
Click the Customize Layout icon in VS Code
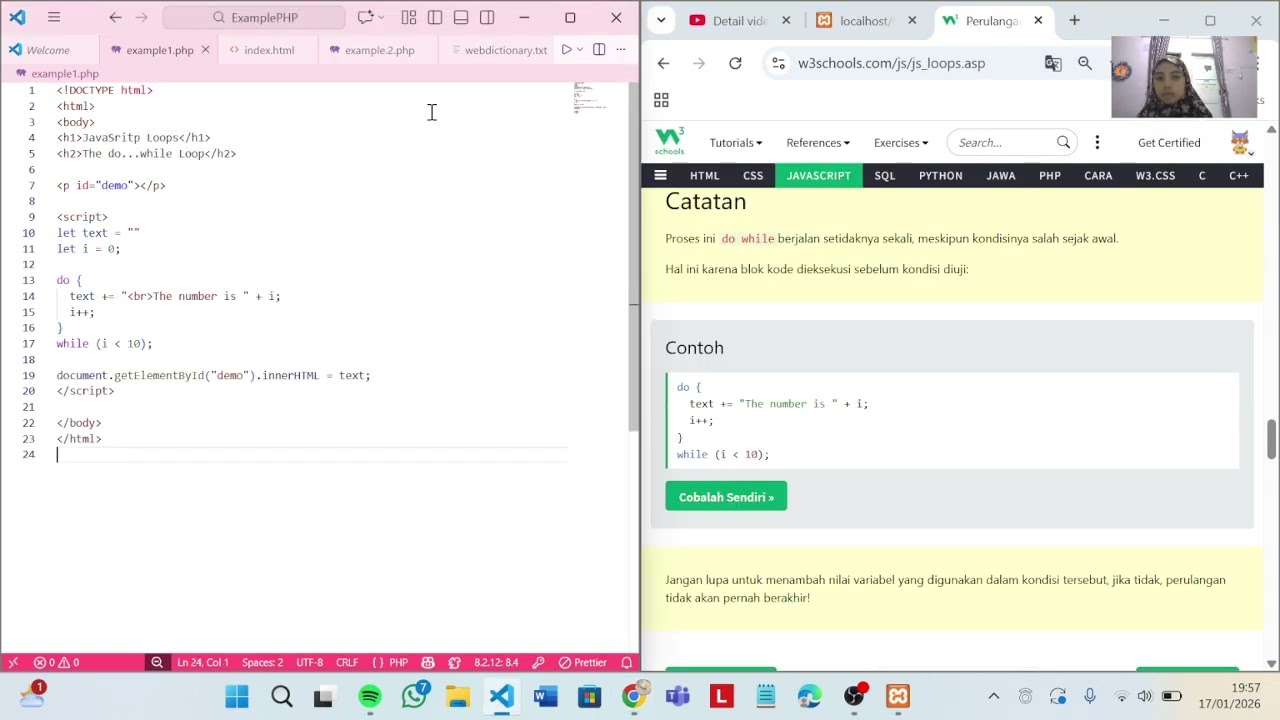409,17
